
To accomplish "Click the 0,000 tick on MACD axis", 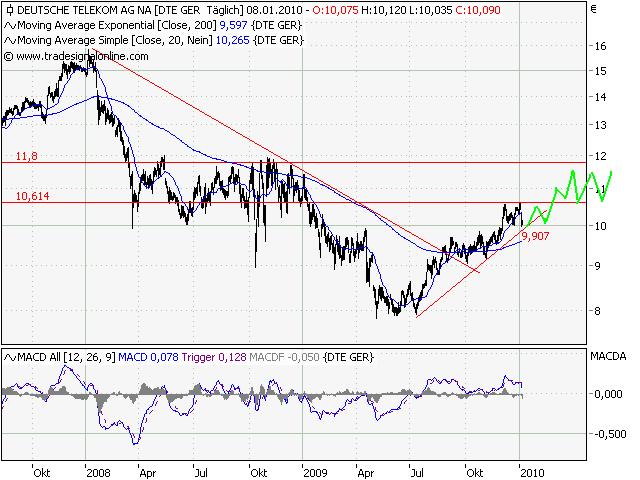I will (x=608, y=394).
